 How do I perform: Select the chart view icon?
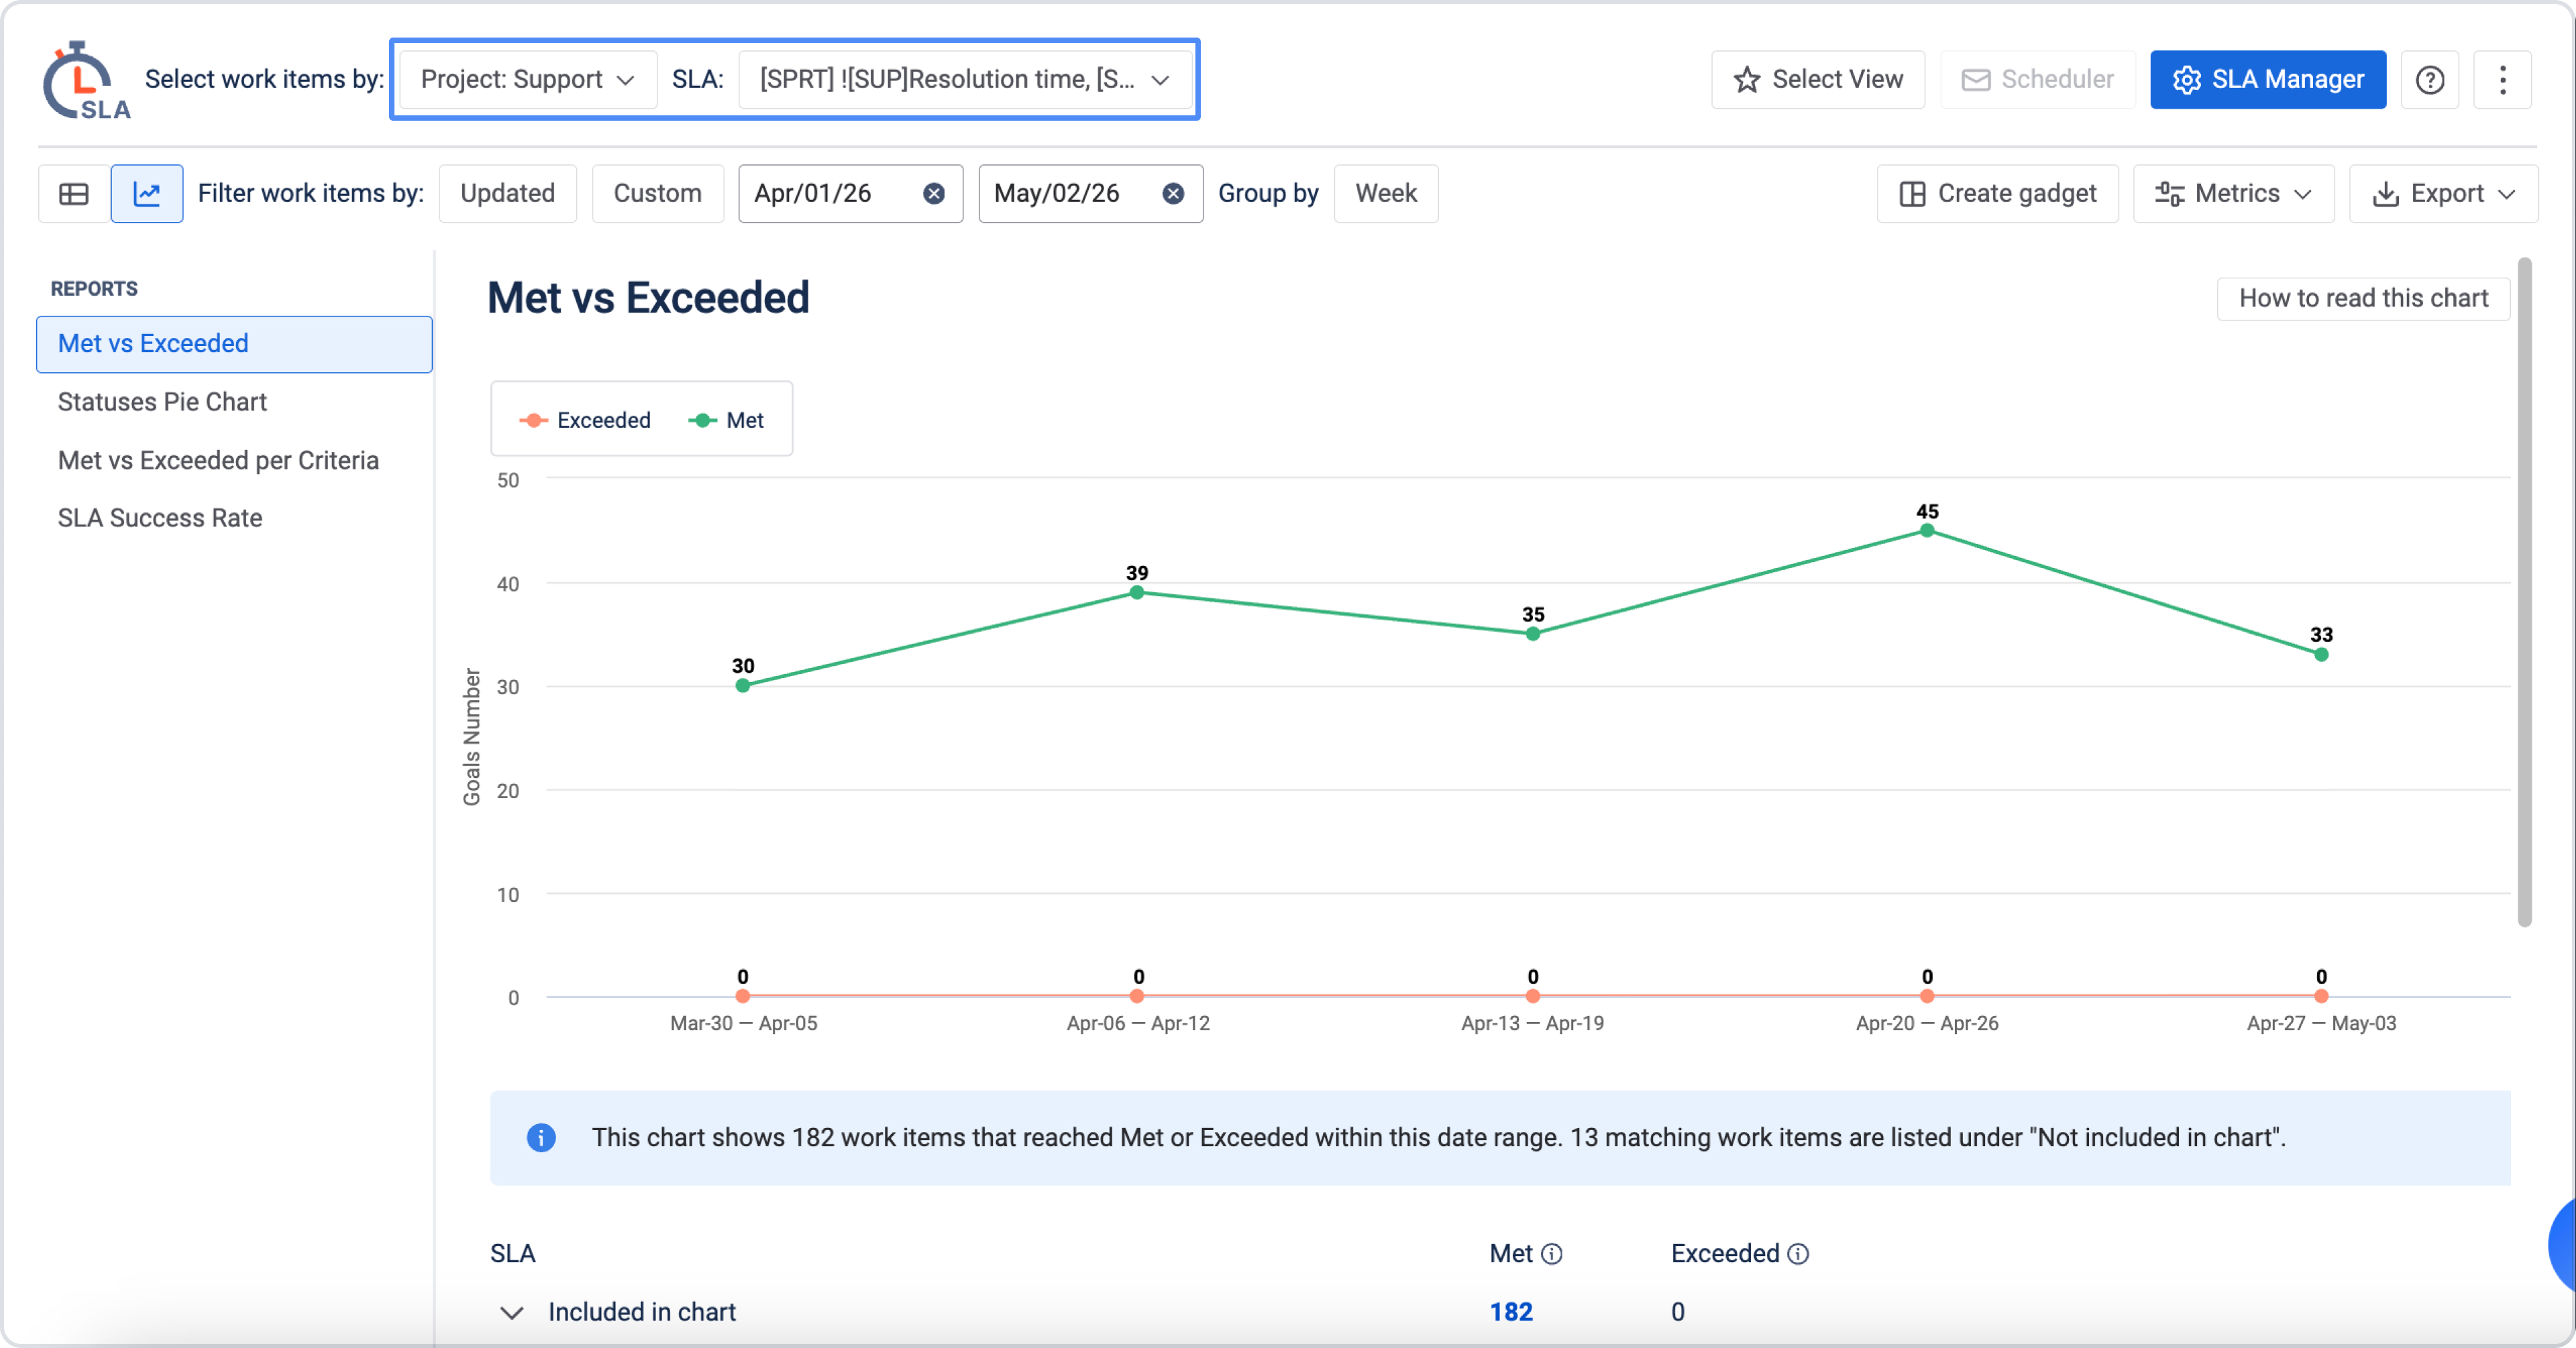point(147,194)
